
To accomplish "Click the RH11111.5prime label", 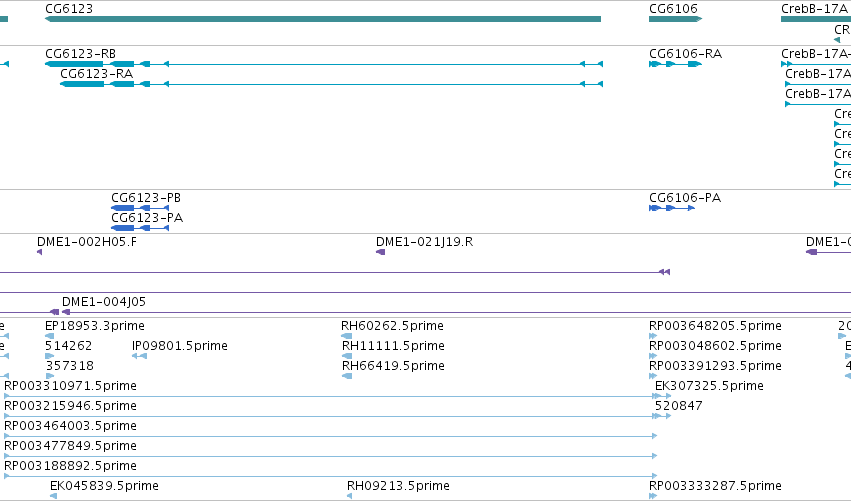I will coord(393,346).
